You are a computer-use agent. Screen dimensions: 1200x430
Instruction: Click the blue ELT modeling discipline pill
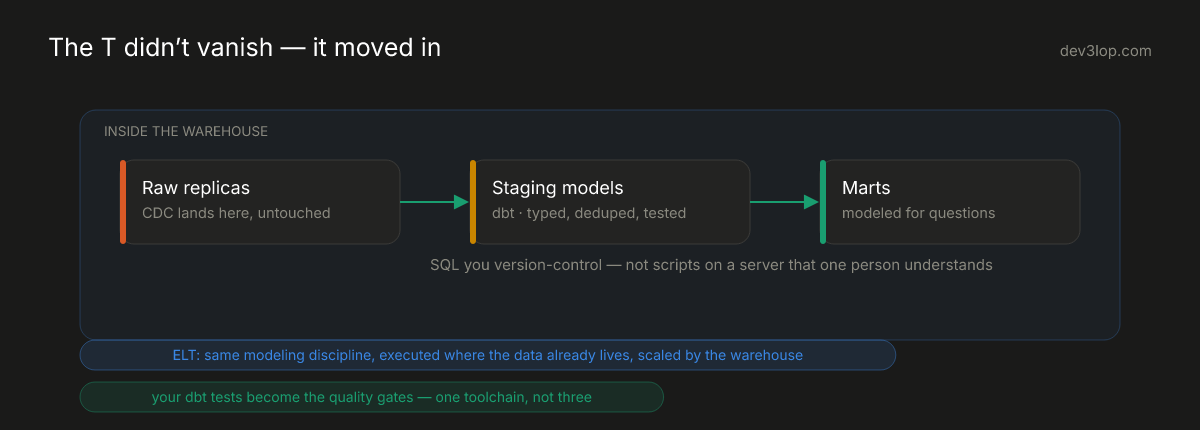(488, 355)
